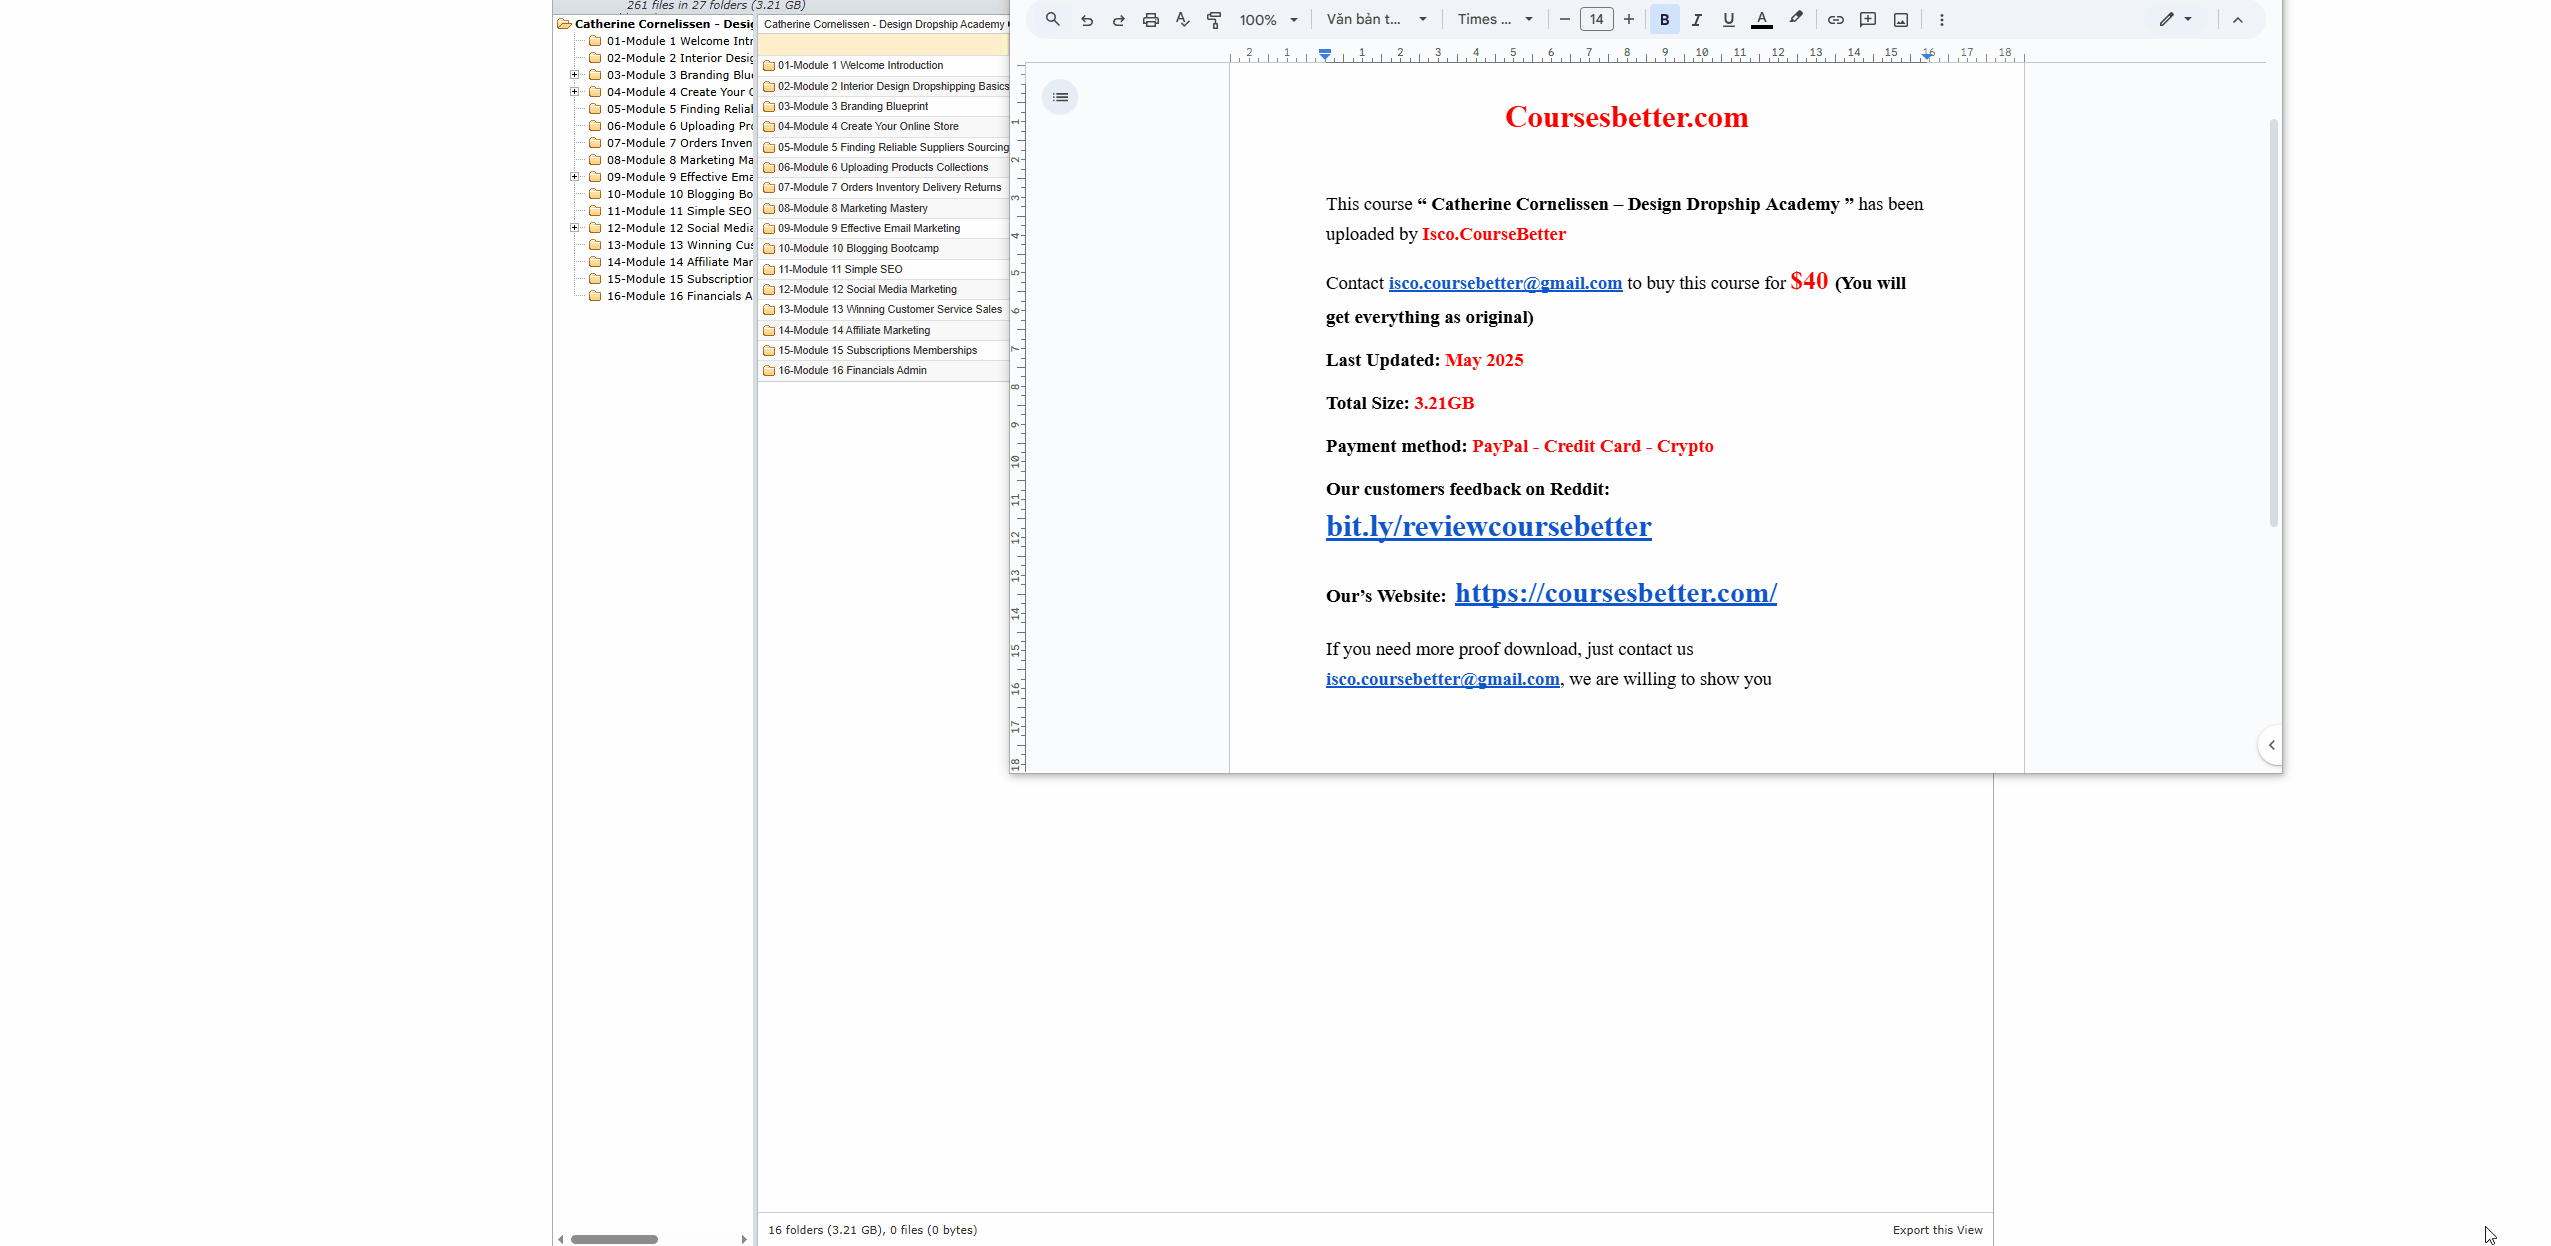The image size is (2551, 1246).
Task: Open 14-Module 14 Affiliate Marketing folder row
Action: [884, 330]
